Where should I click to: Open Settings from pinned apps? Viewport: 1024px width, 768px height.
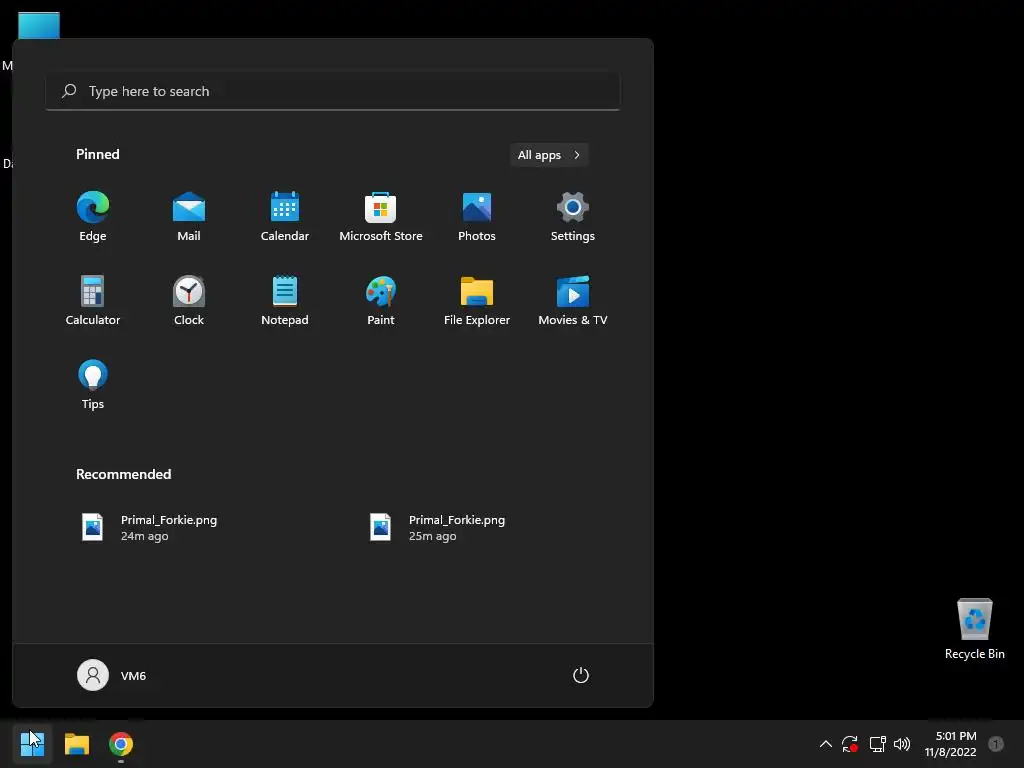pos(573,216)
